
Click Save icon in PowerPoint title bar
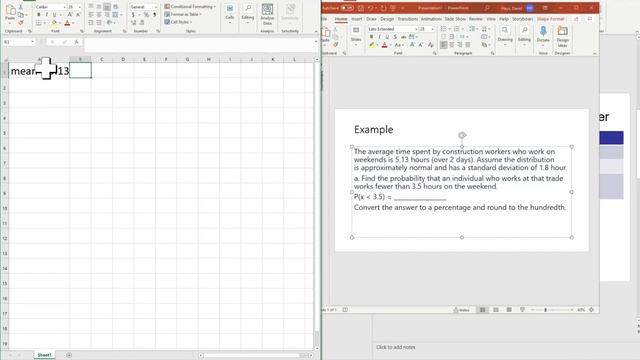point(361,8)
